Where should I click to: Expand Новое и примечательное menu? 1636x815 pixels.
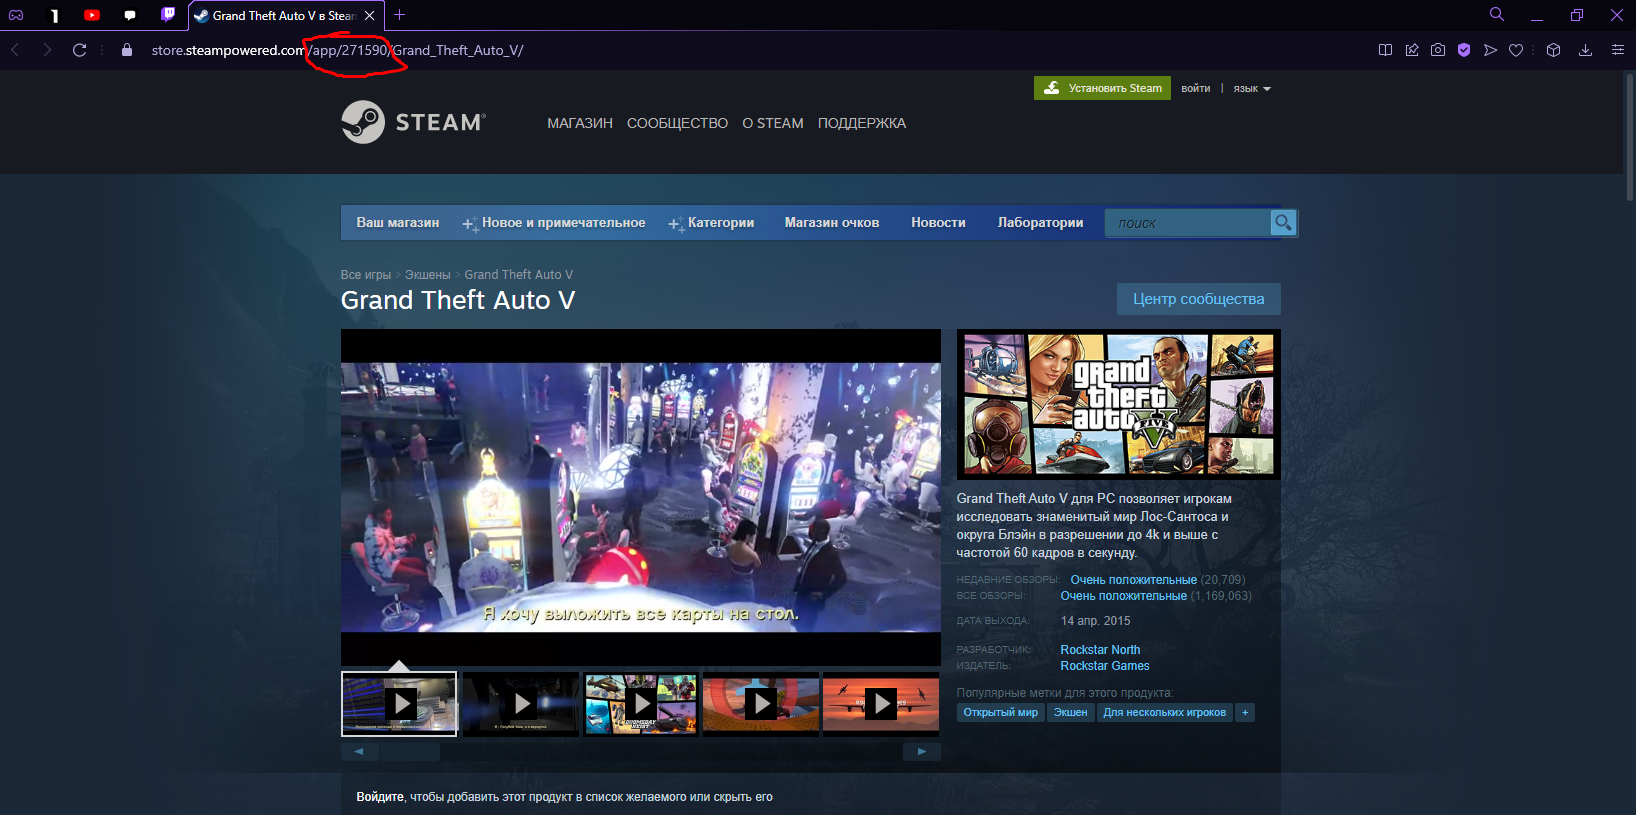554,223
